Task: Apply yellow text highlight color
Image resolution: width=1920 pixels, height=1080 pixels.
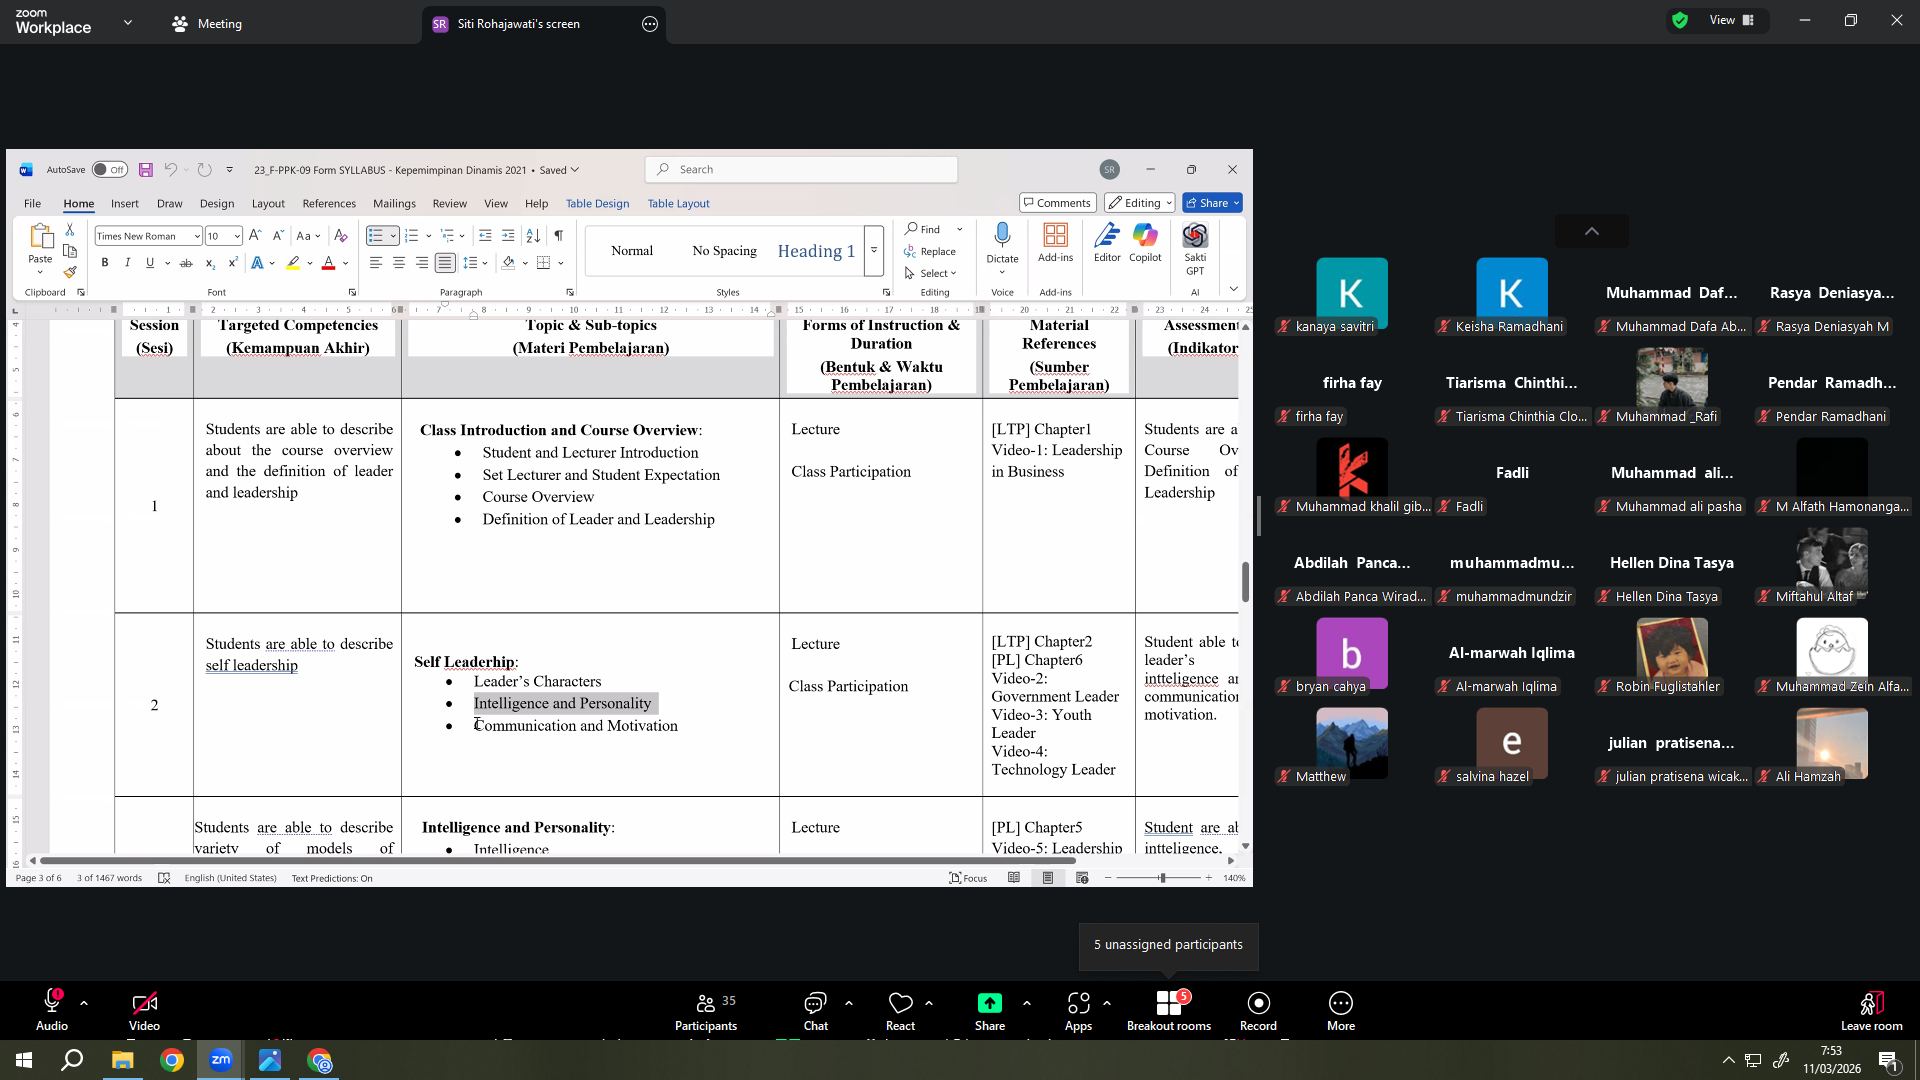Action: click(293, 263)
